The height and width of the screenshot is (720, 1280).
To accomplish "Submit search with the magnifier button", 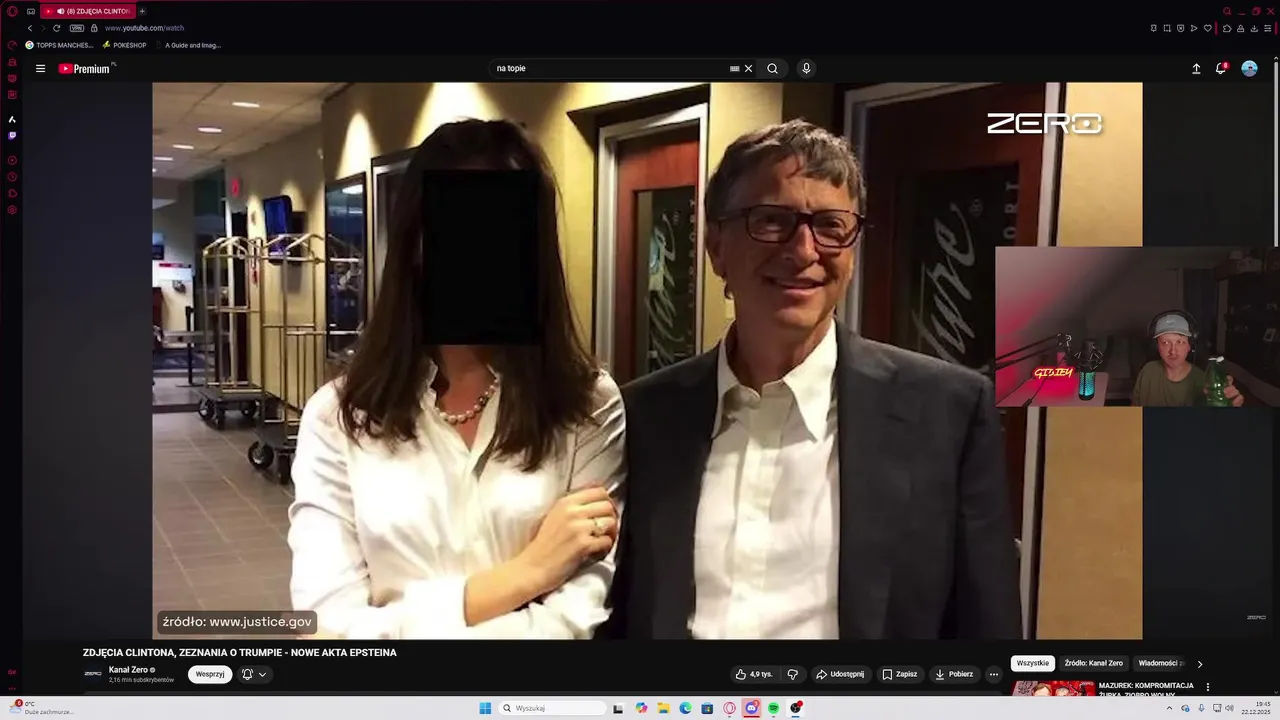I will pos(772,69).
